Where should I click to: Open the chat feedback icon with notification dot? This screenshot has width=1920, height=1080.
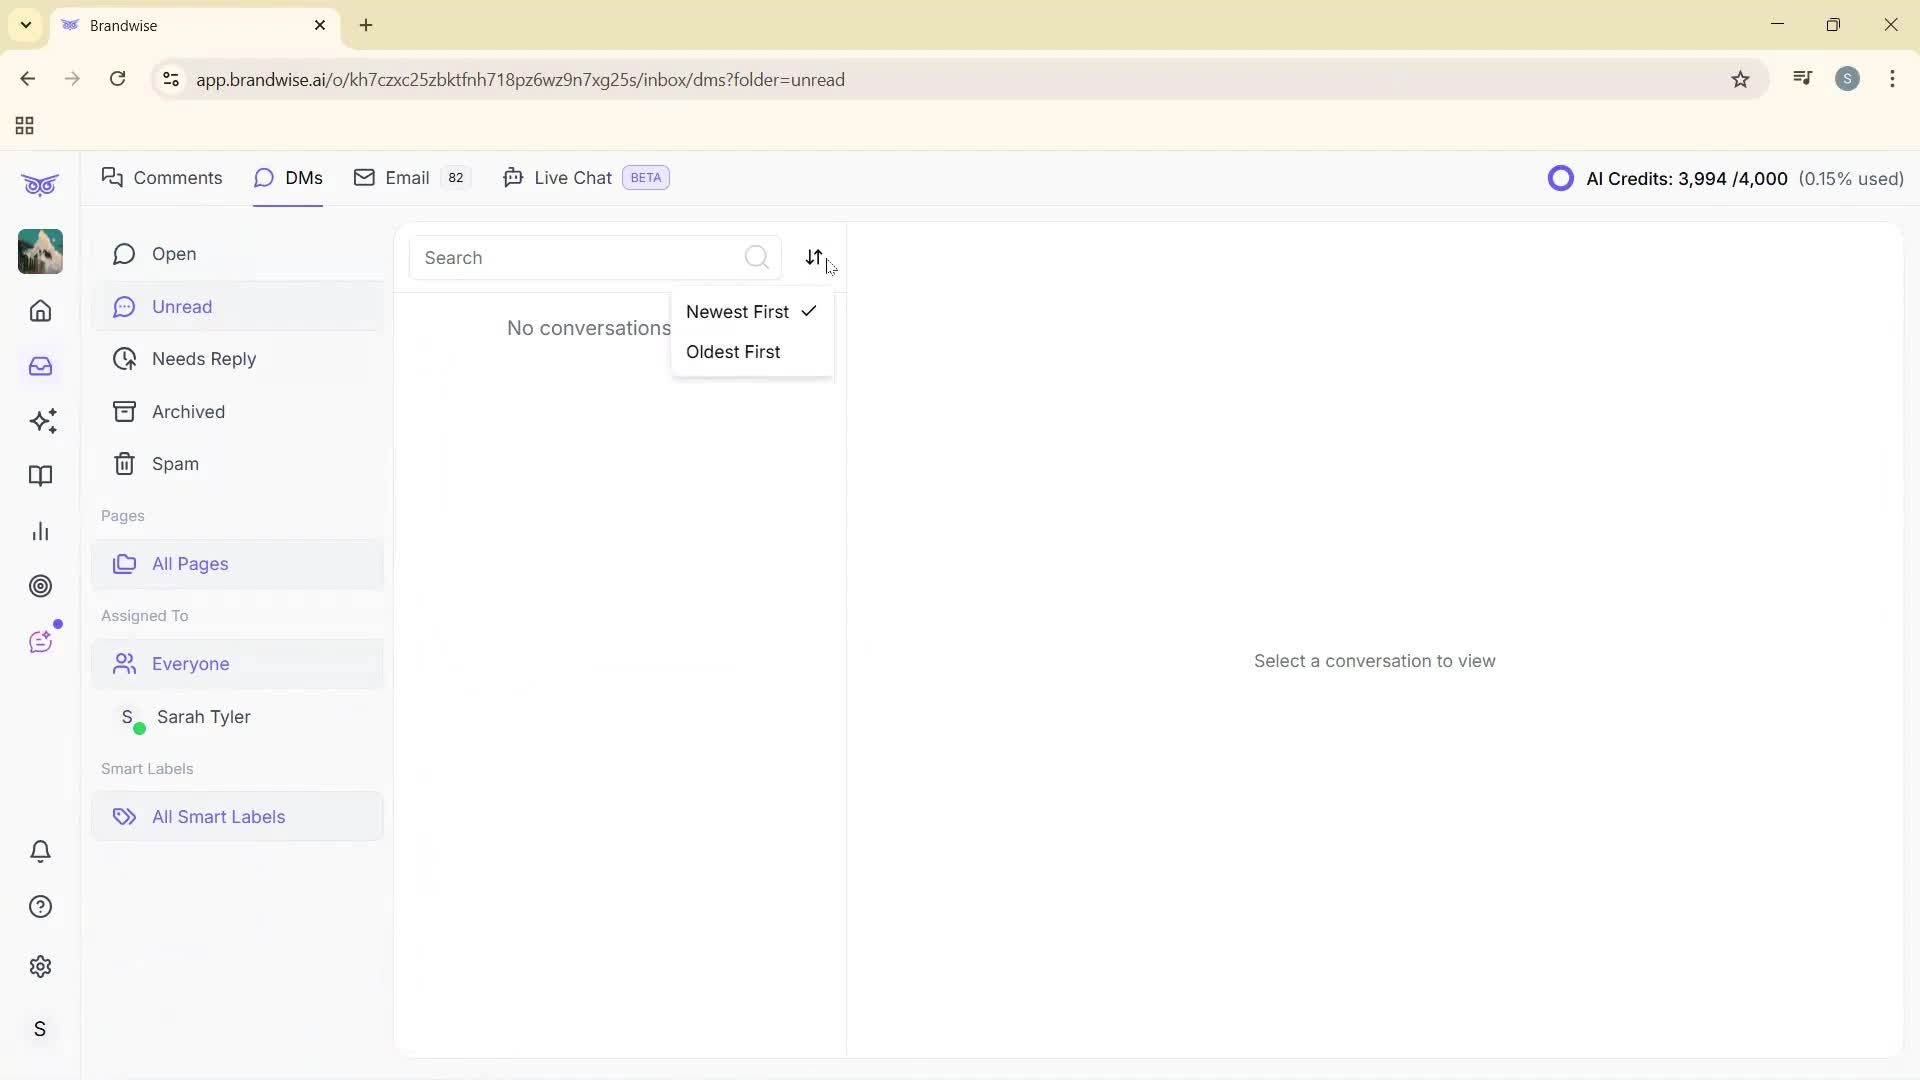[42, 641]
